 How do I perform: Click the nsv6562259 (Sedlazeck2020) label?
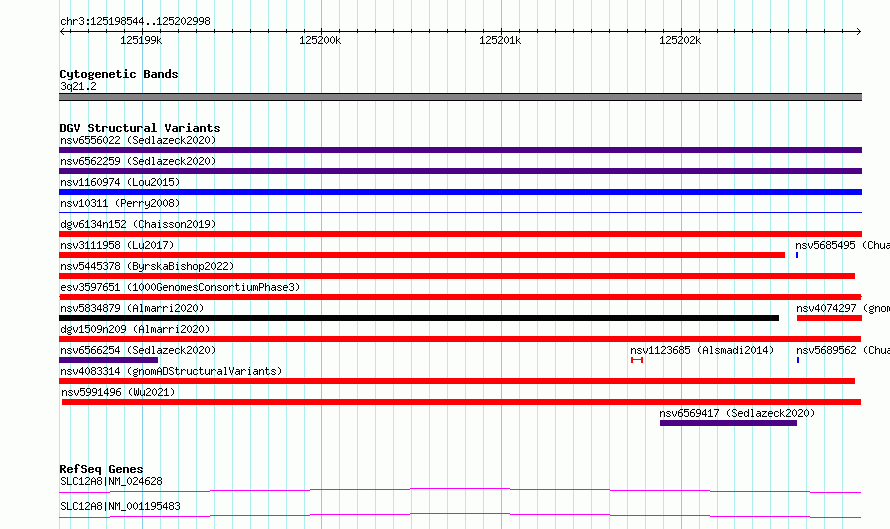(138, 161)
